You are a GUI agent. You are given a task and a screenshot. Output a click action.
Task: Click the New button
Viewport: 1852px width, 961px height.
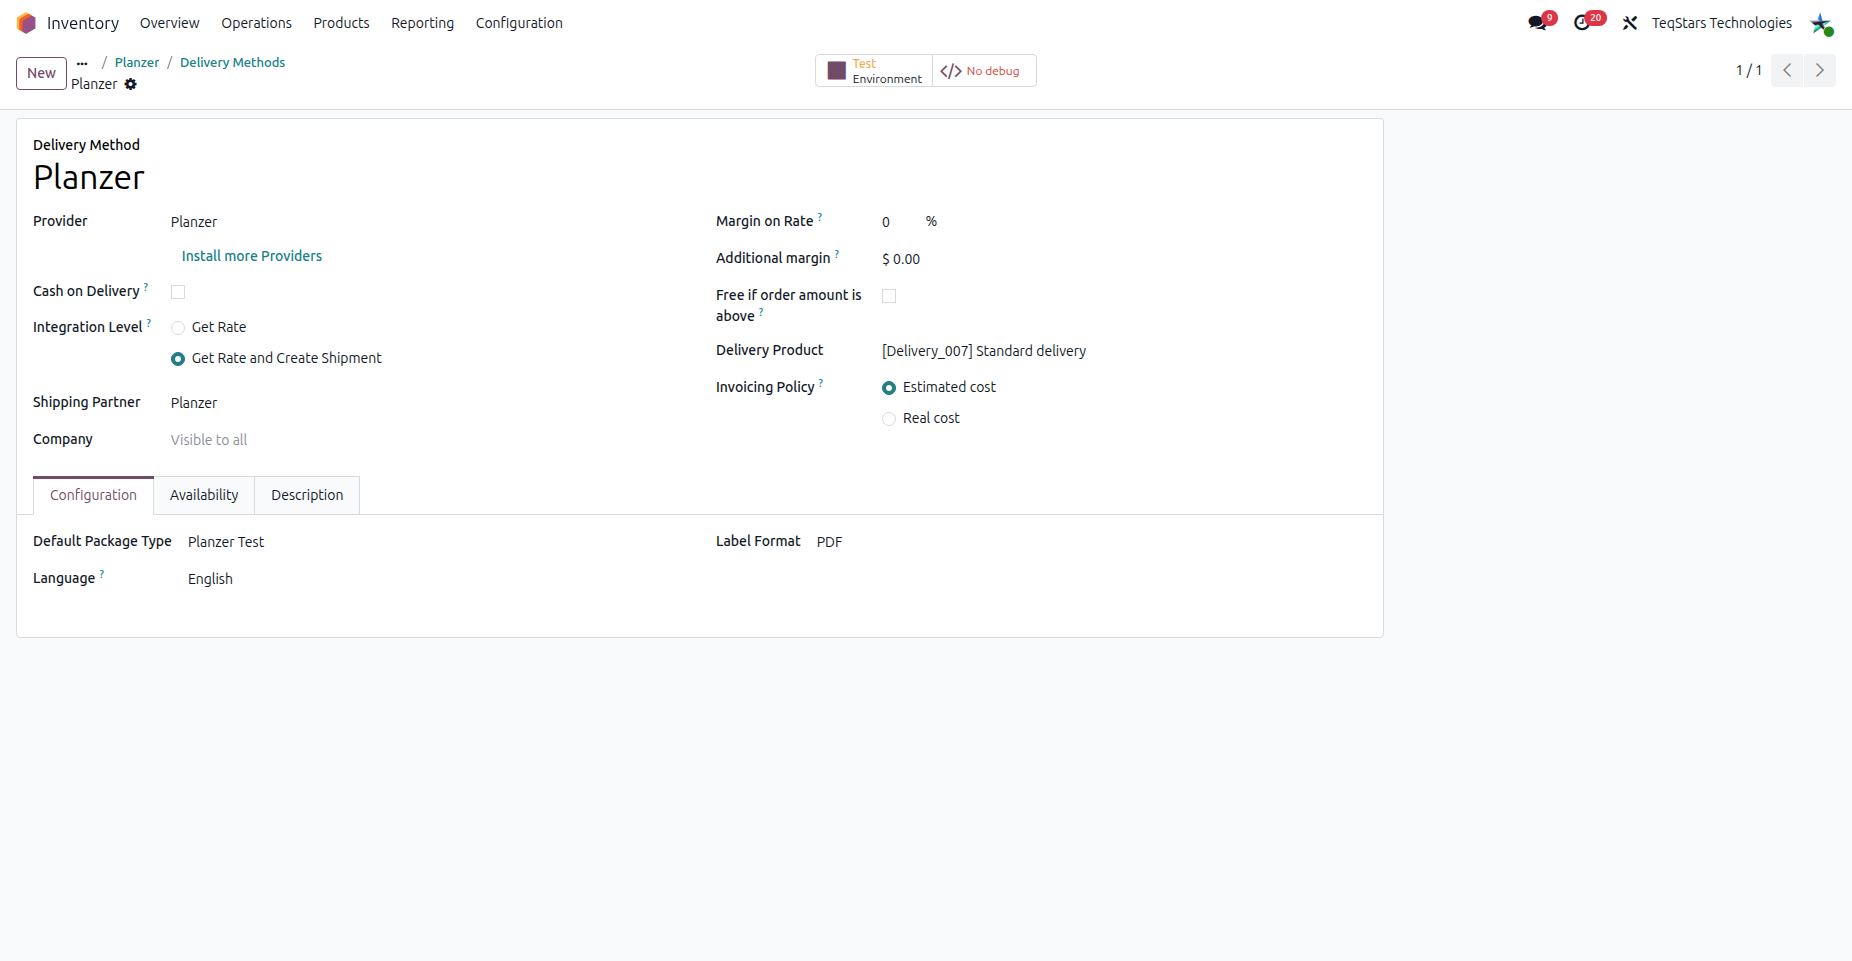[x=41, y=73]
